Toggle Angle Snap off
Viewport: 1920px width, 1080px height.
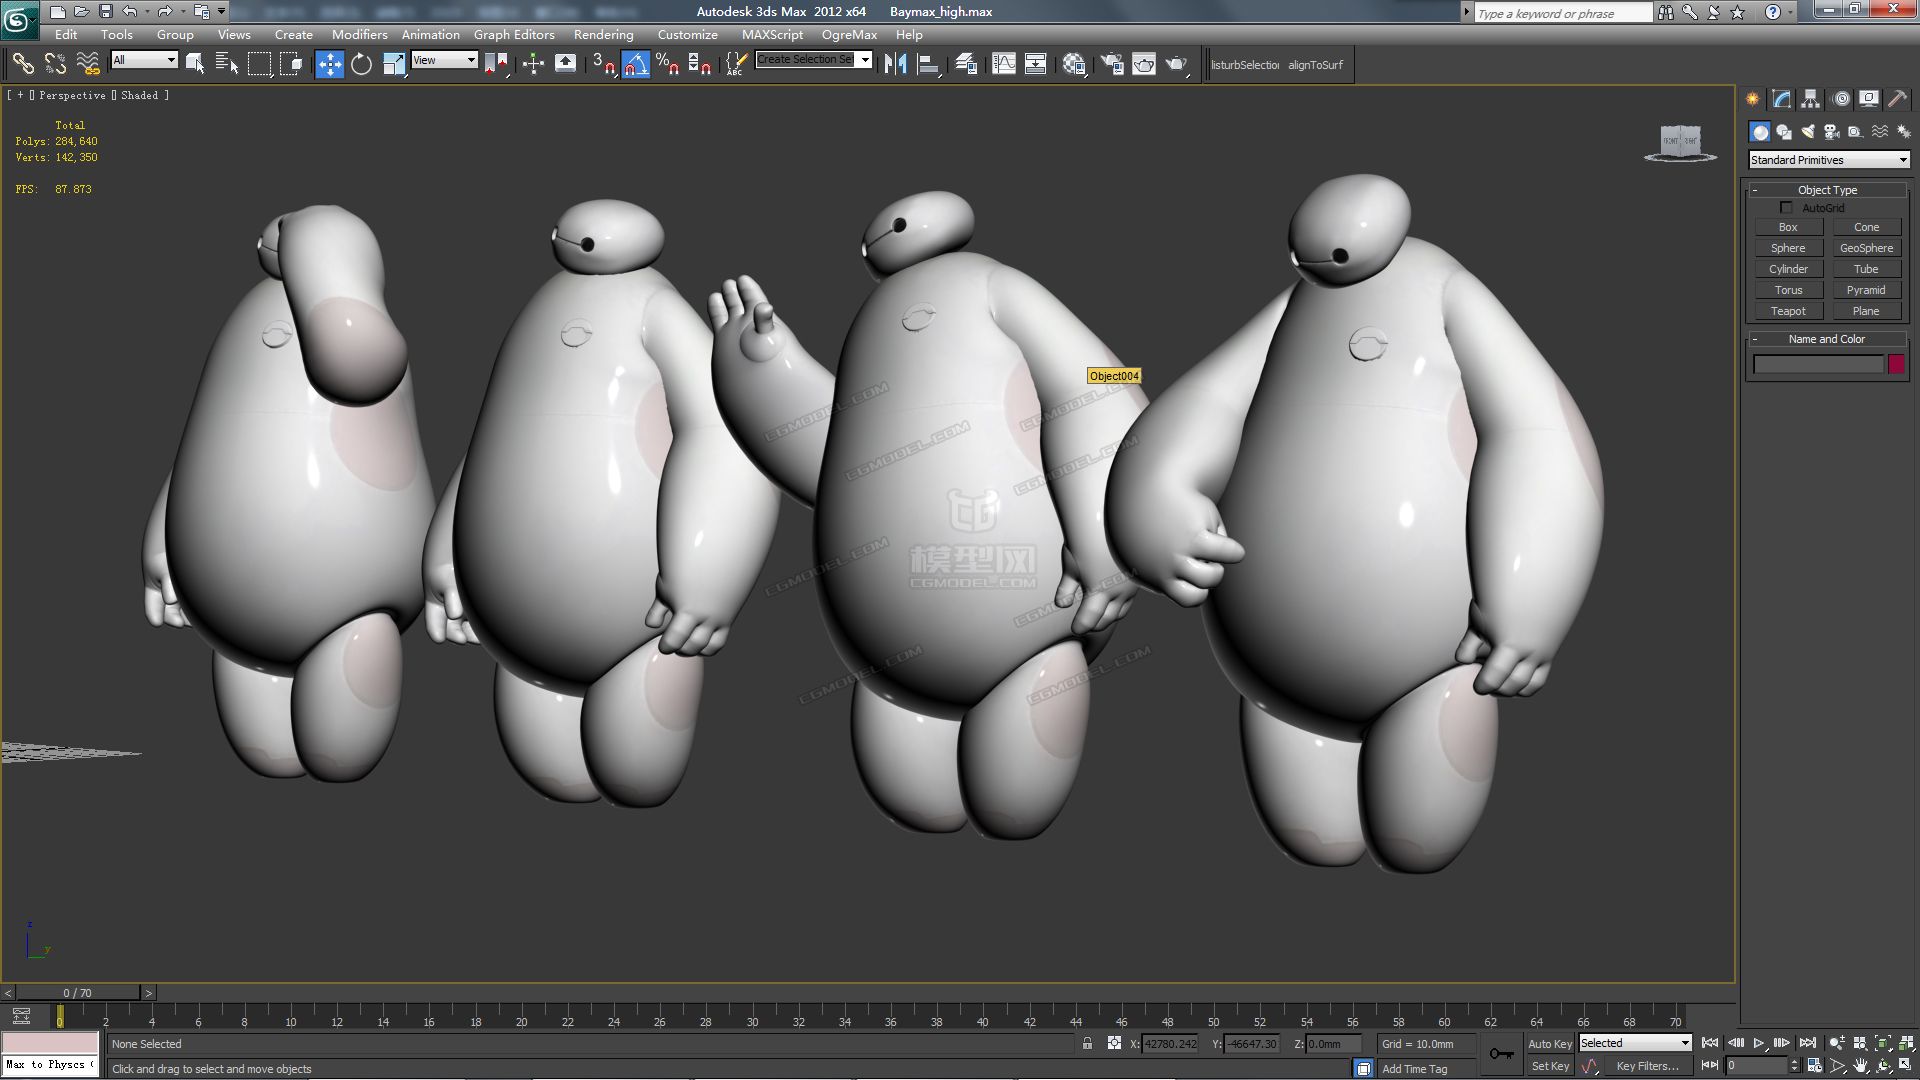pyautogui.click(x=635, y=64)
